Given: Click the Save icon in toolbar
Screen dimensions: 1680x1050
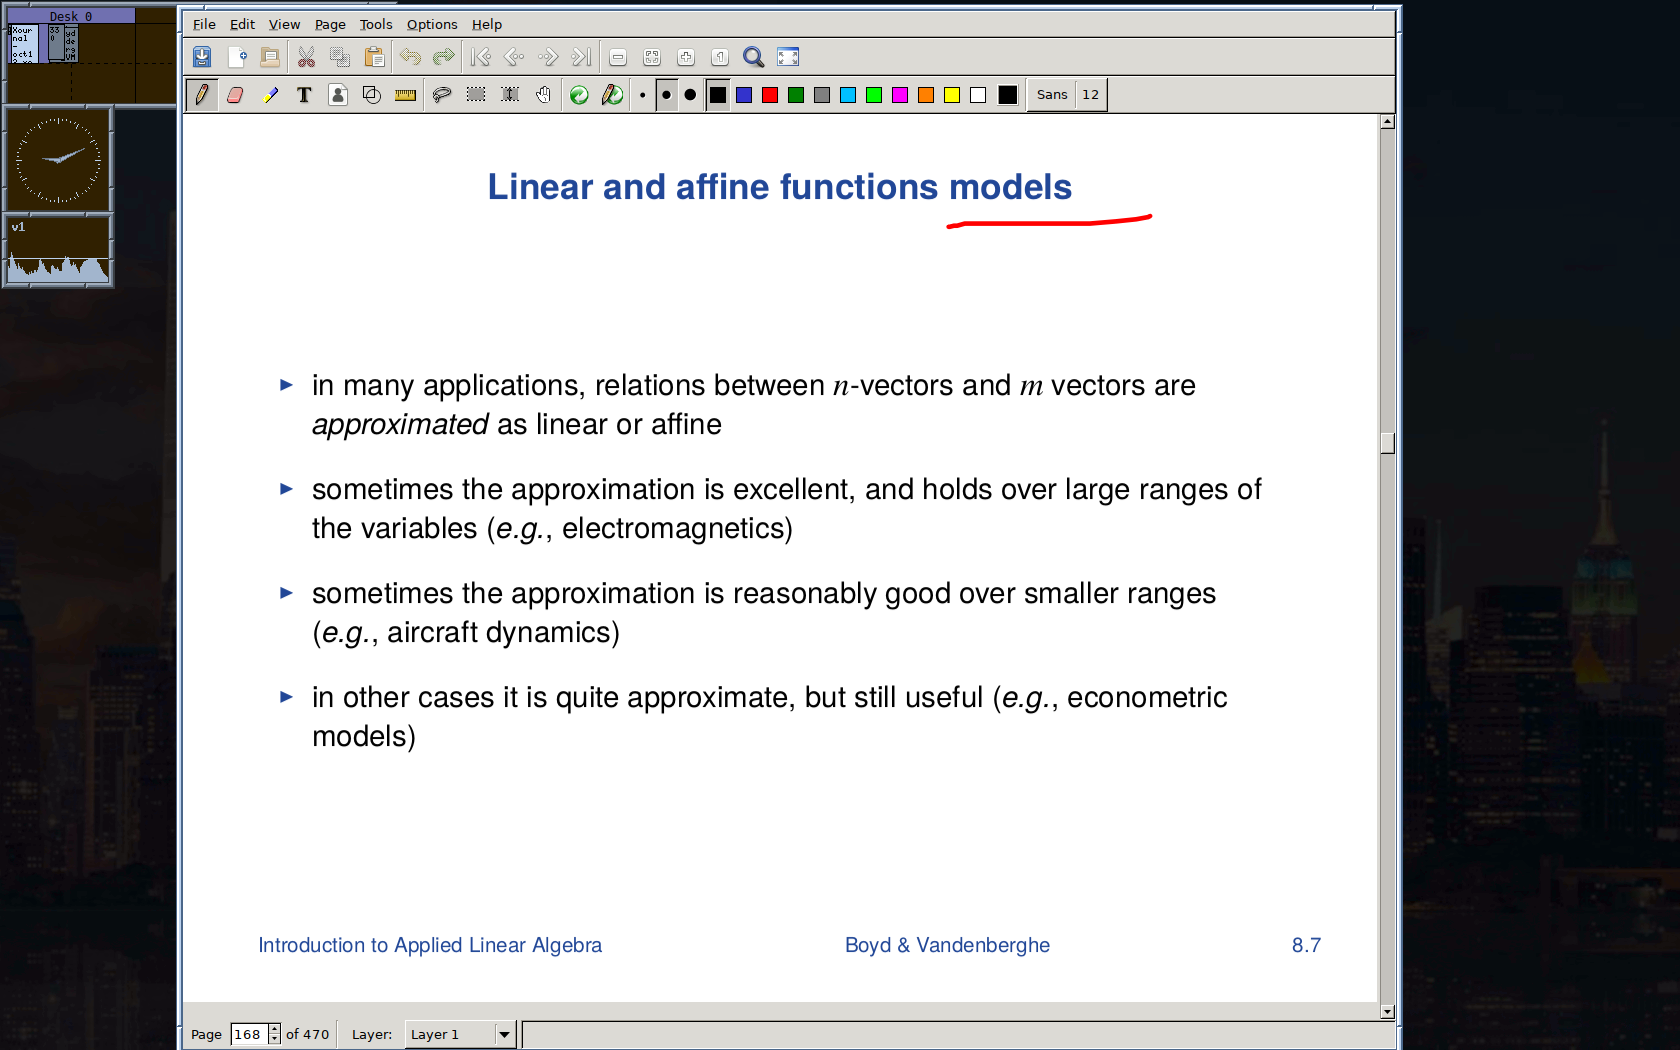Looking at the screenshot, I should click(202, 57).
